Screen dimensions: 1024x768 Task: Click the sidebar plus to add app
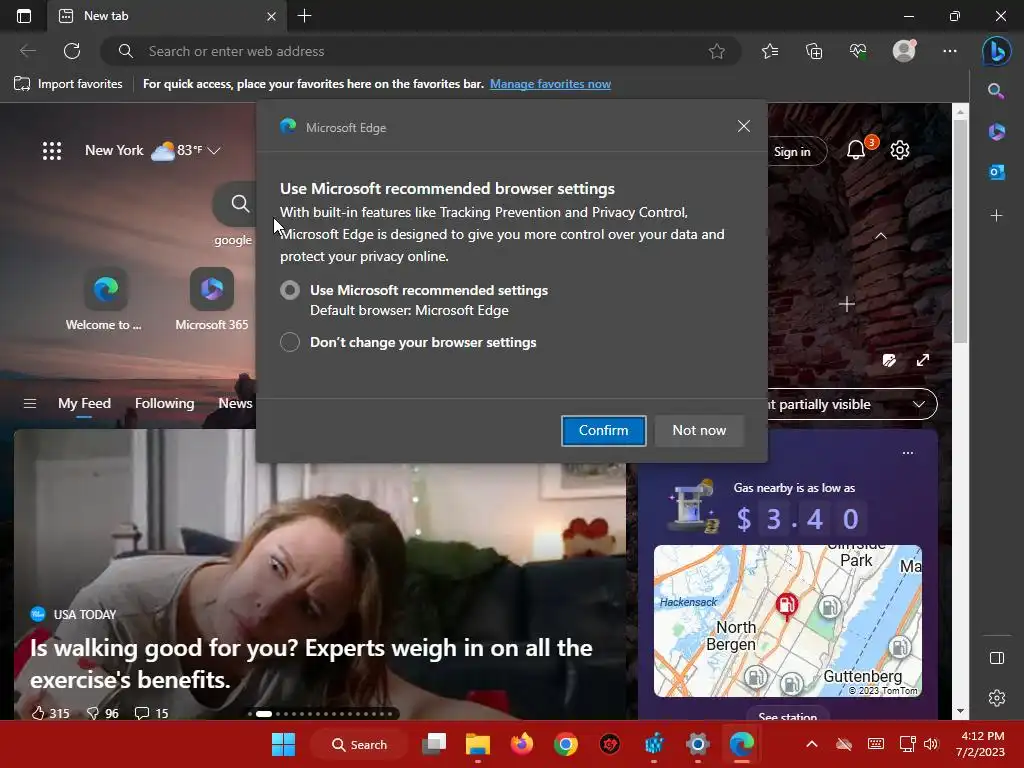point(996,216)
